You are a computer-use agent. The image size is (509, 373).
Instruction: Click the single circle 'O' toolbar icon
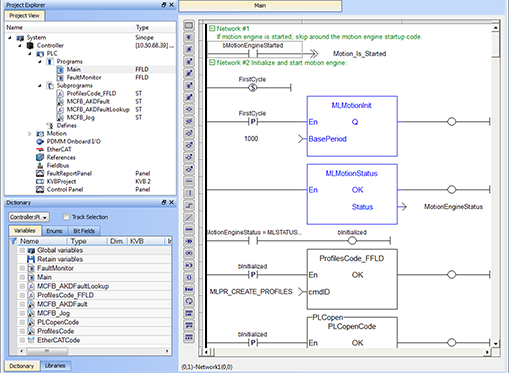point(189,277)
